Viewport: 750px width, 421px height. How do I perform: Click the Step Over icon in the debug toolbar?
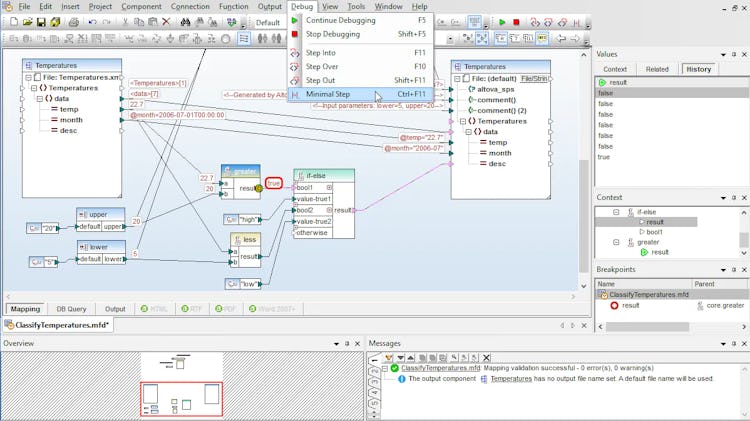(549, 22)
